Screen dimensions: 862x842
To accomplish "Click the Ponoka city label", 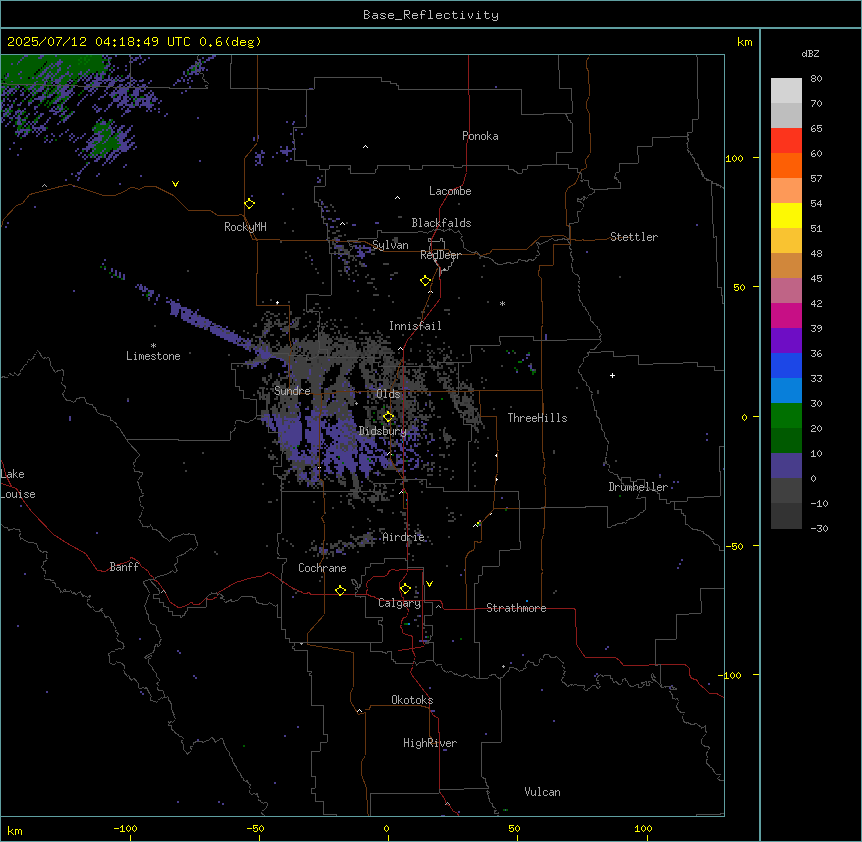I will 480,136.
